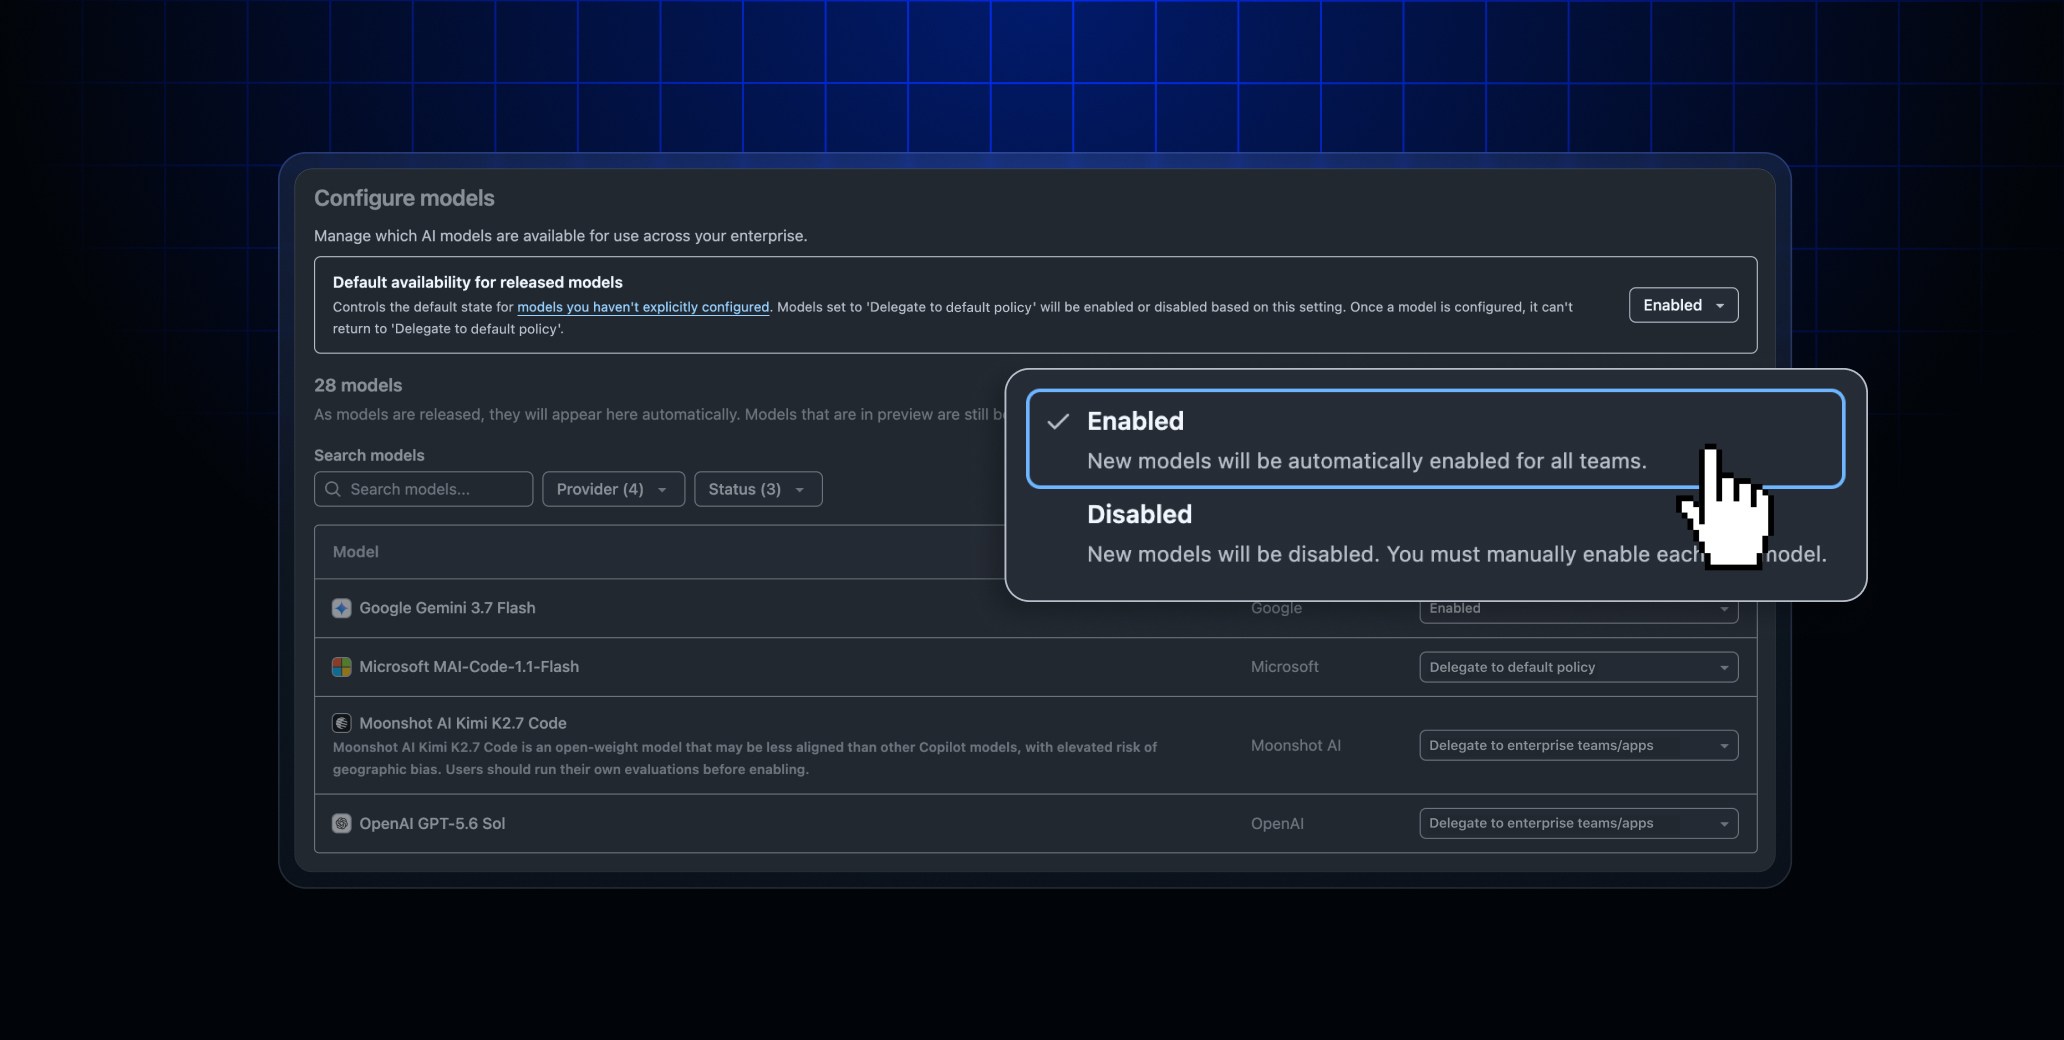Click the 'Moonshot AI Kimi K2.7 Code' model name
The width and height of the screenshot is (2064, 1040).
click(462, 723)
